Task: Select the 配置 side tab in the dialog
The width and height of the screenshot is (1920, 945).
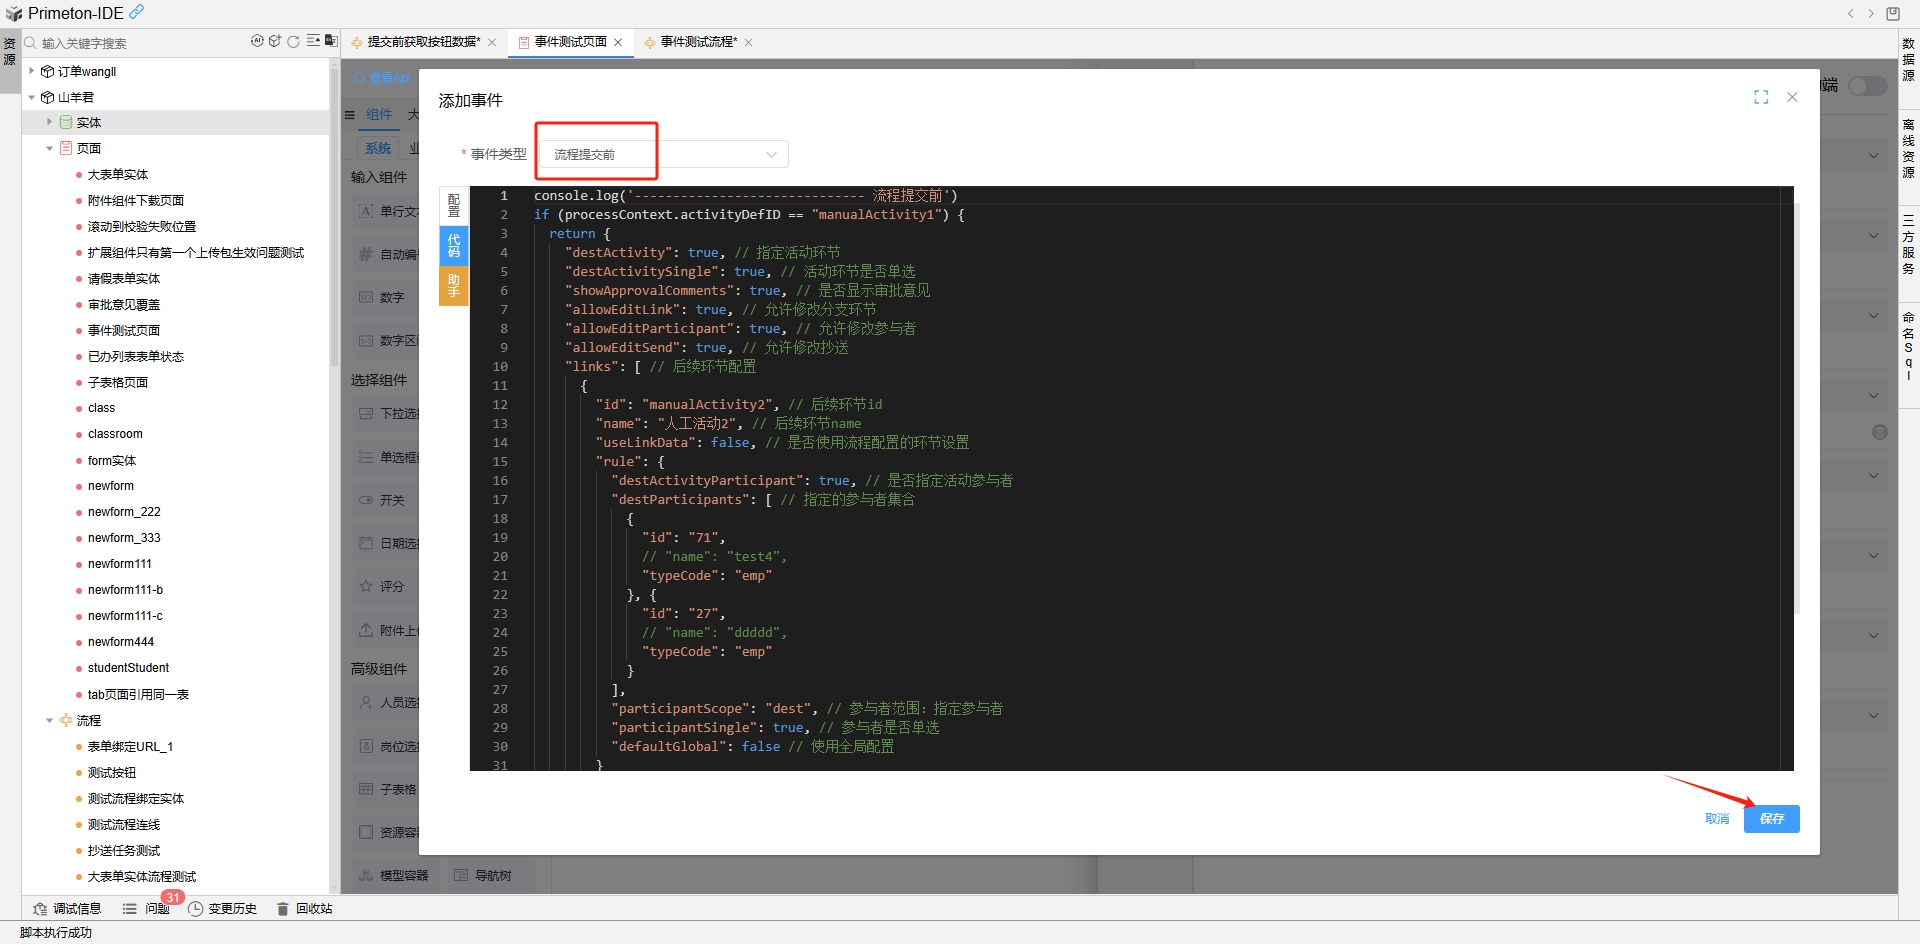Action: 453,206
